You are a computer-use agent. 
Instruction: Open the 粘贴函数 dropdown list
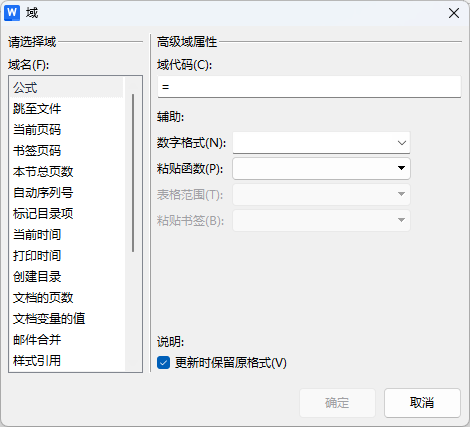[x=321, y=168]
